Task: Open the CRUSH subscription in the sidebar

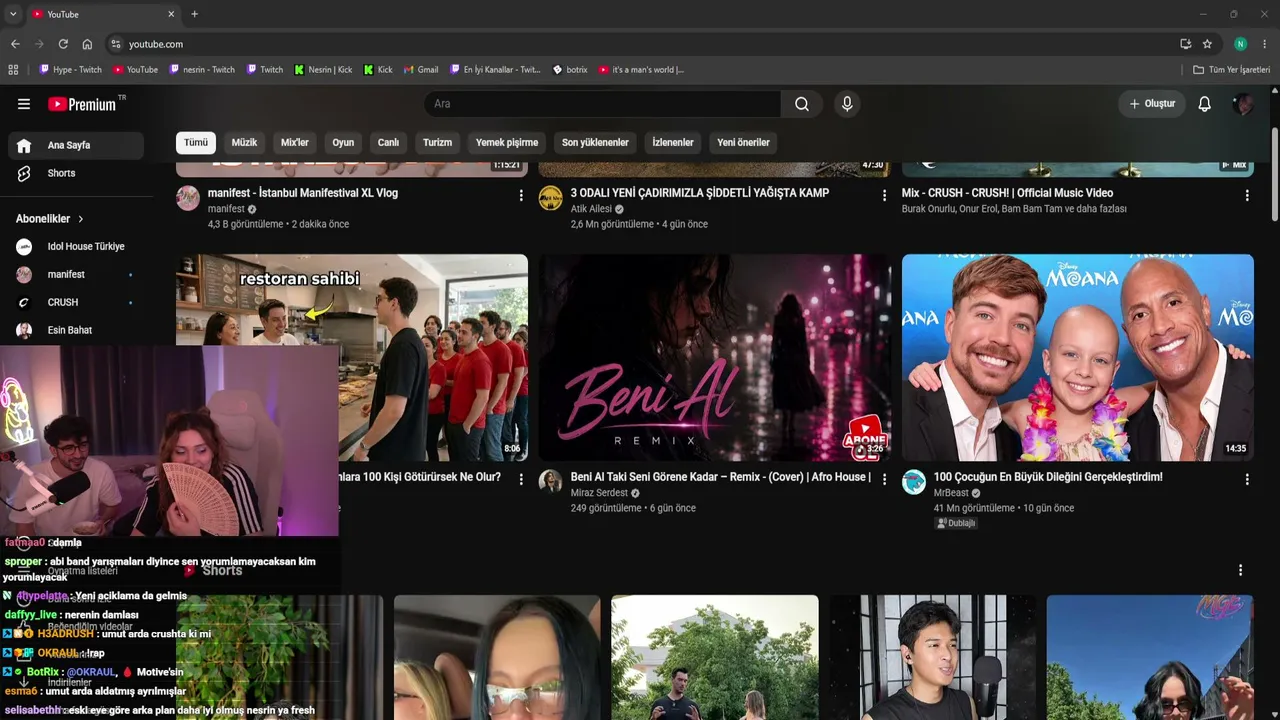Action: 76,303
